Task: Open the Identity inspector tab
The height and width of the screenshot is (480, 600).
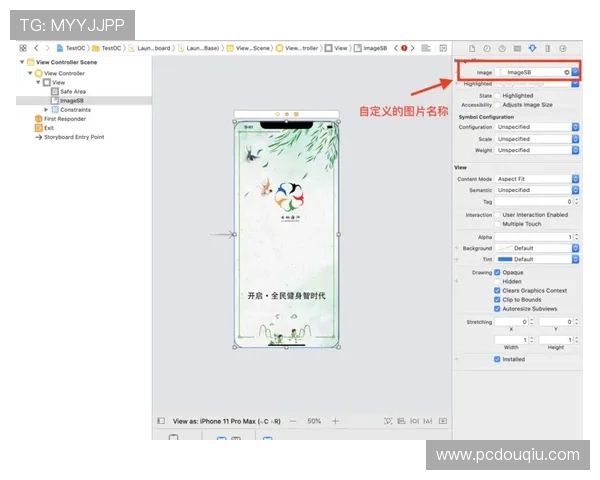Action: (517, 49)
